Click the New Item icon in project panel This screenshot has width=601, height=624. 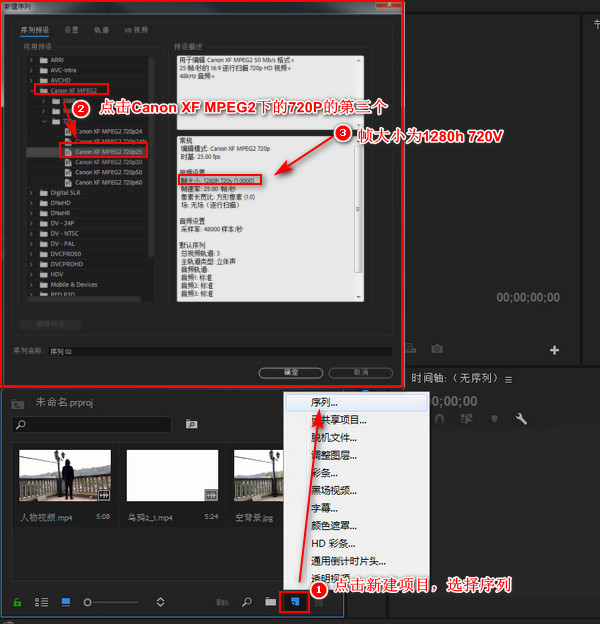[295, 602]
